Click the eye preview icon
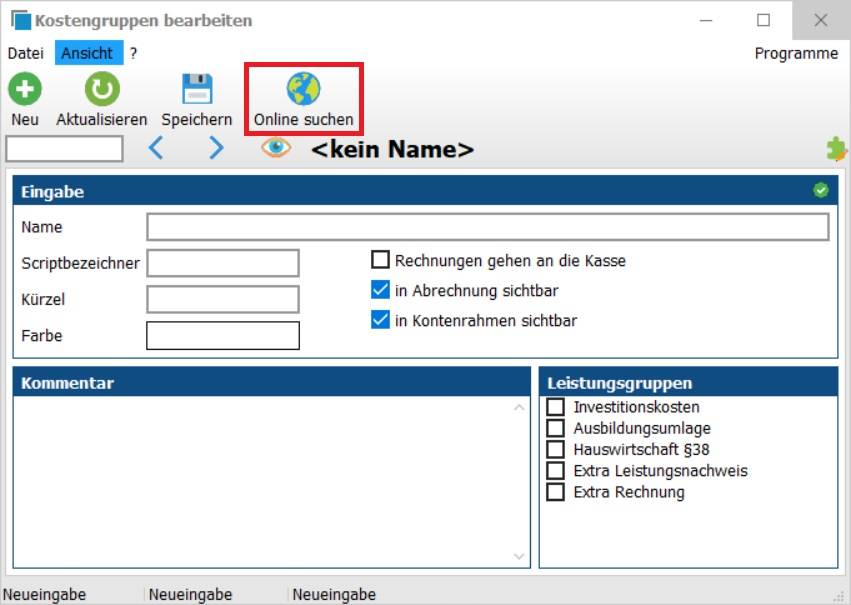The height and width of the screenshot is (605, 851). (x=276, y=148)
